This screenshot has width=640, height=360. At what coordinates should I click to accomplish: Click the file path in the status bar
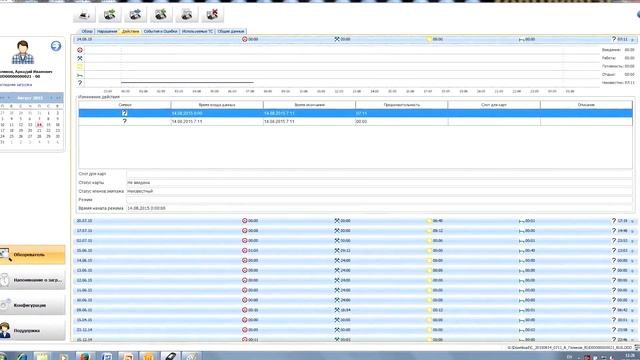569,347
